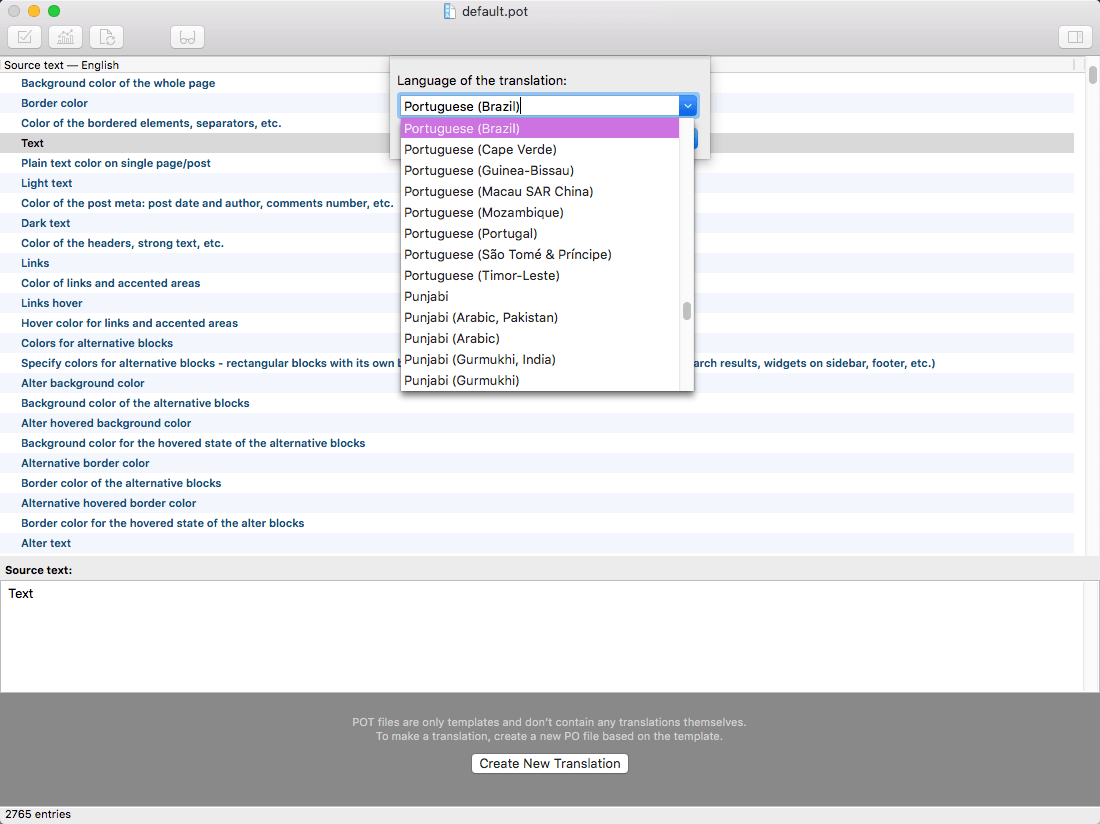Click the Update from source toolbar icon
This screenshot has width=1100, height=824.
point(107,37)
